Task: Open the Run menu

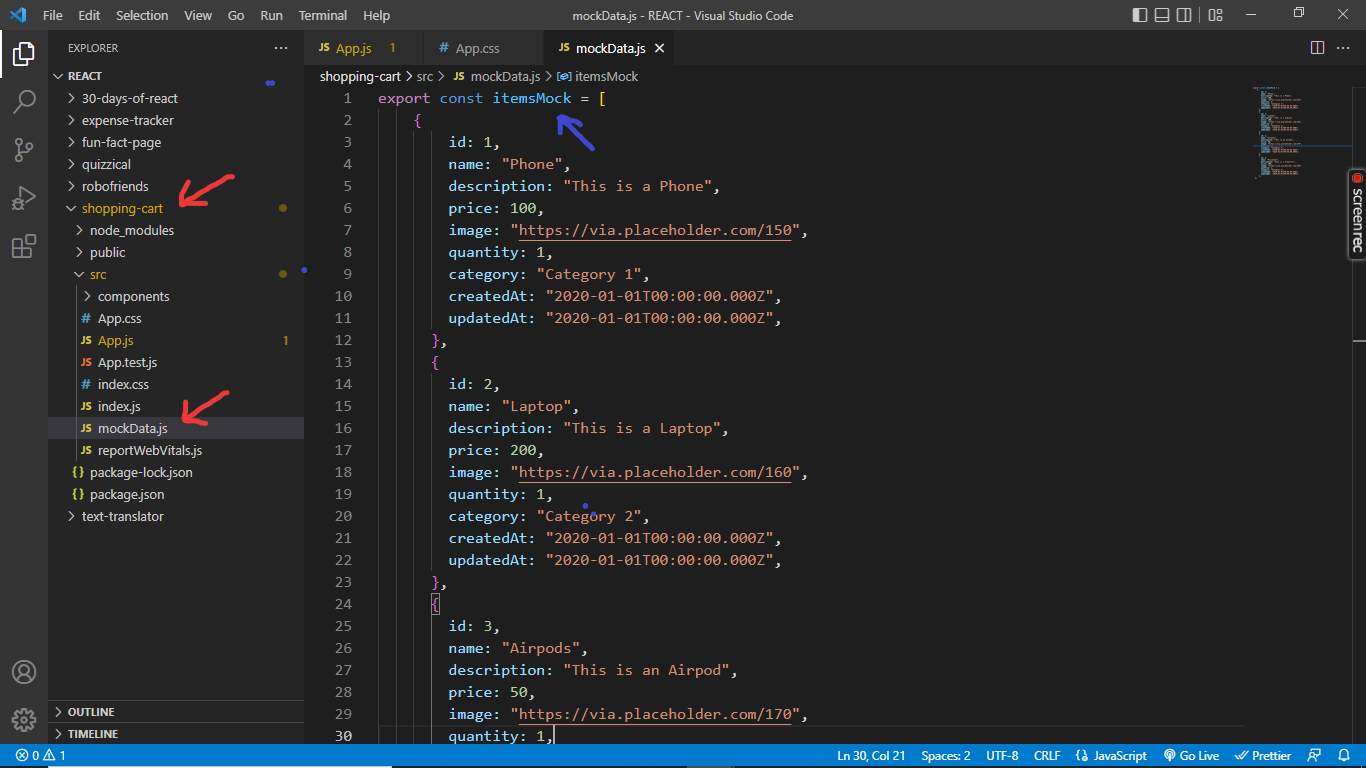Action: (271, 15)
